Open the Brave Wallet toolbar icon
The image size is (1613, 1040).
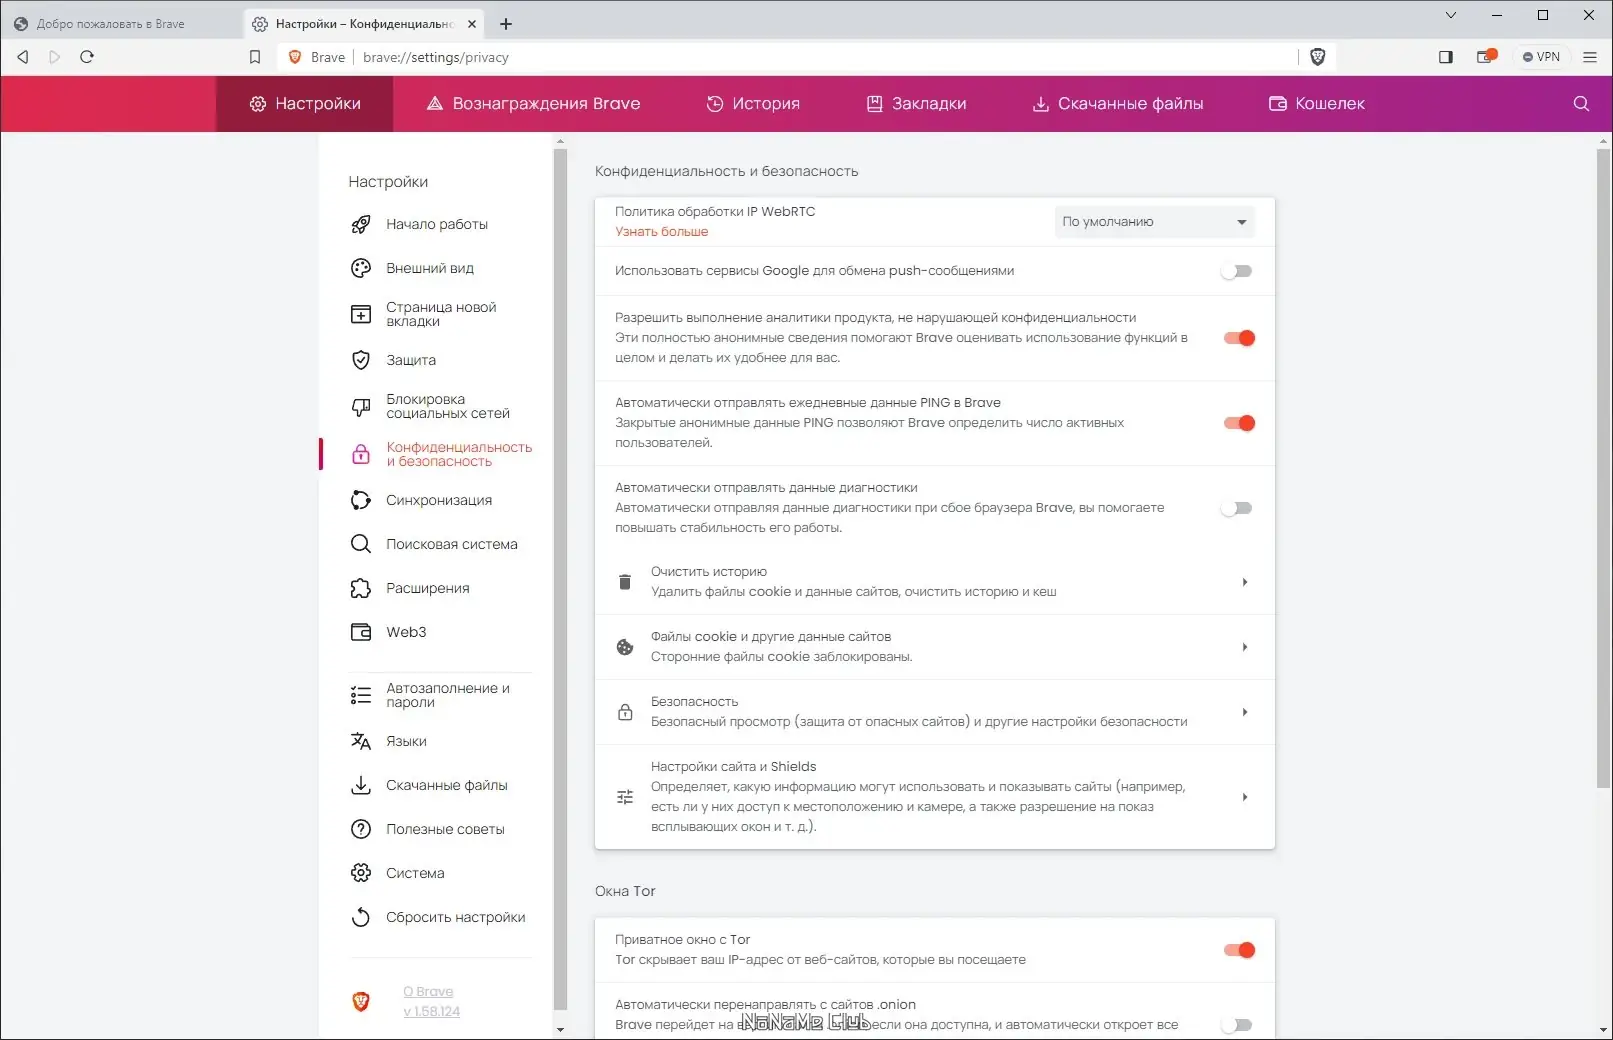pos(1486,57)
